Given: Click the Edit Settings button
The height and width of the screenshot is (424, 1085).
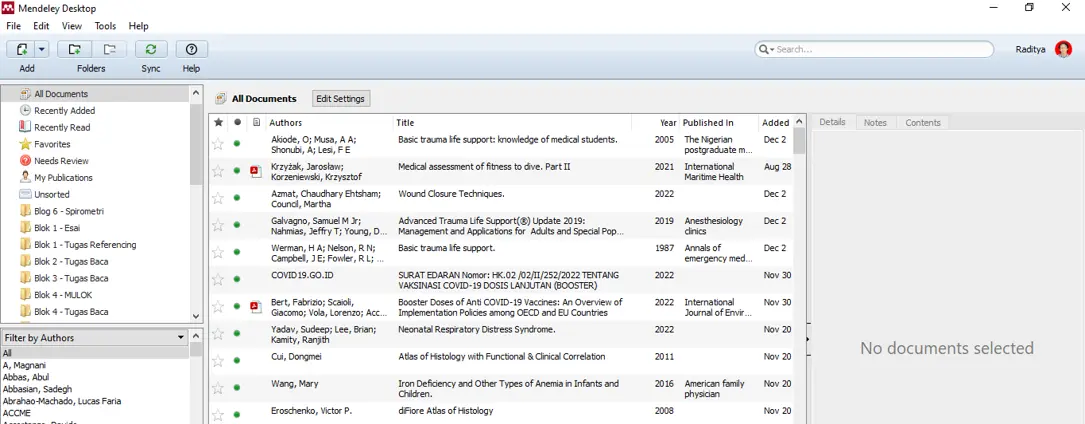Looking at the screenshot, I should coord(341,99).
